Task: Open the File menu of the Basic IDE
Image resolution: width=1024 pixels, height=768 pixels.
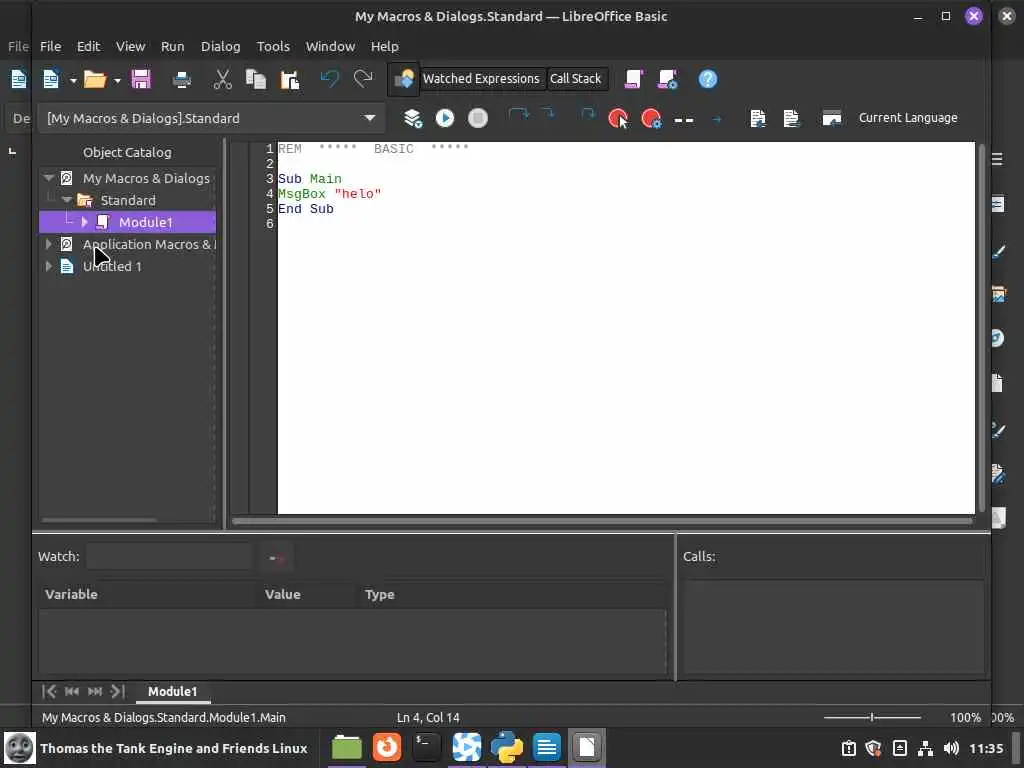Action: [50, 46]
